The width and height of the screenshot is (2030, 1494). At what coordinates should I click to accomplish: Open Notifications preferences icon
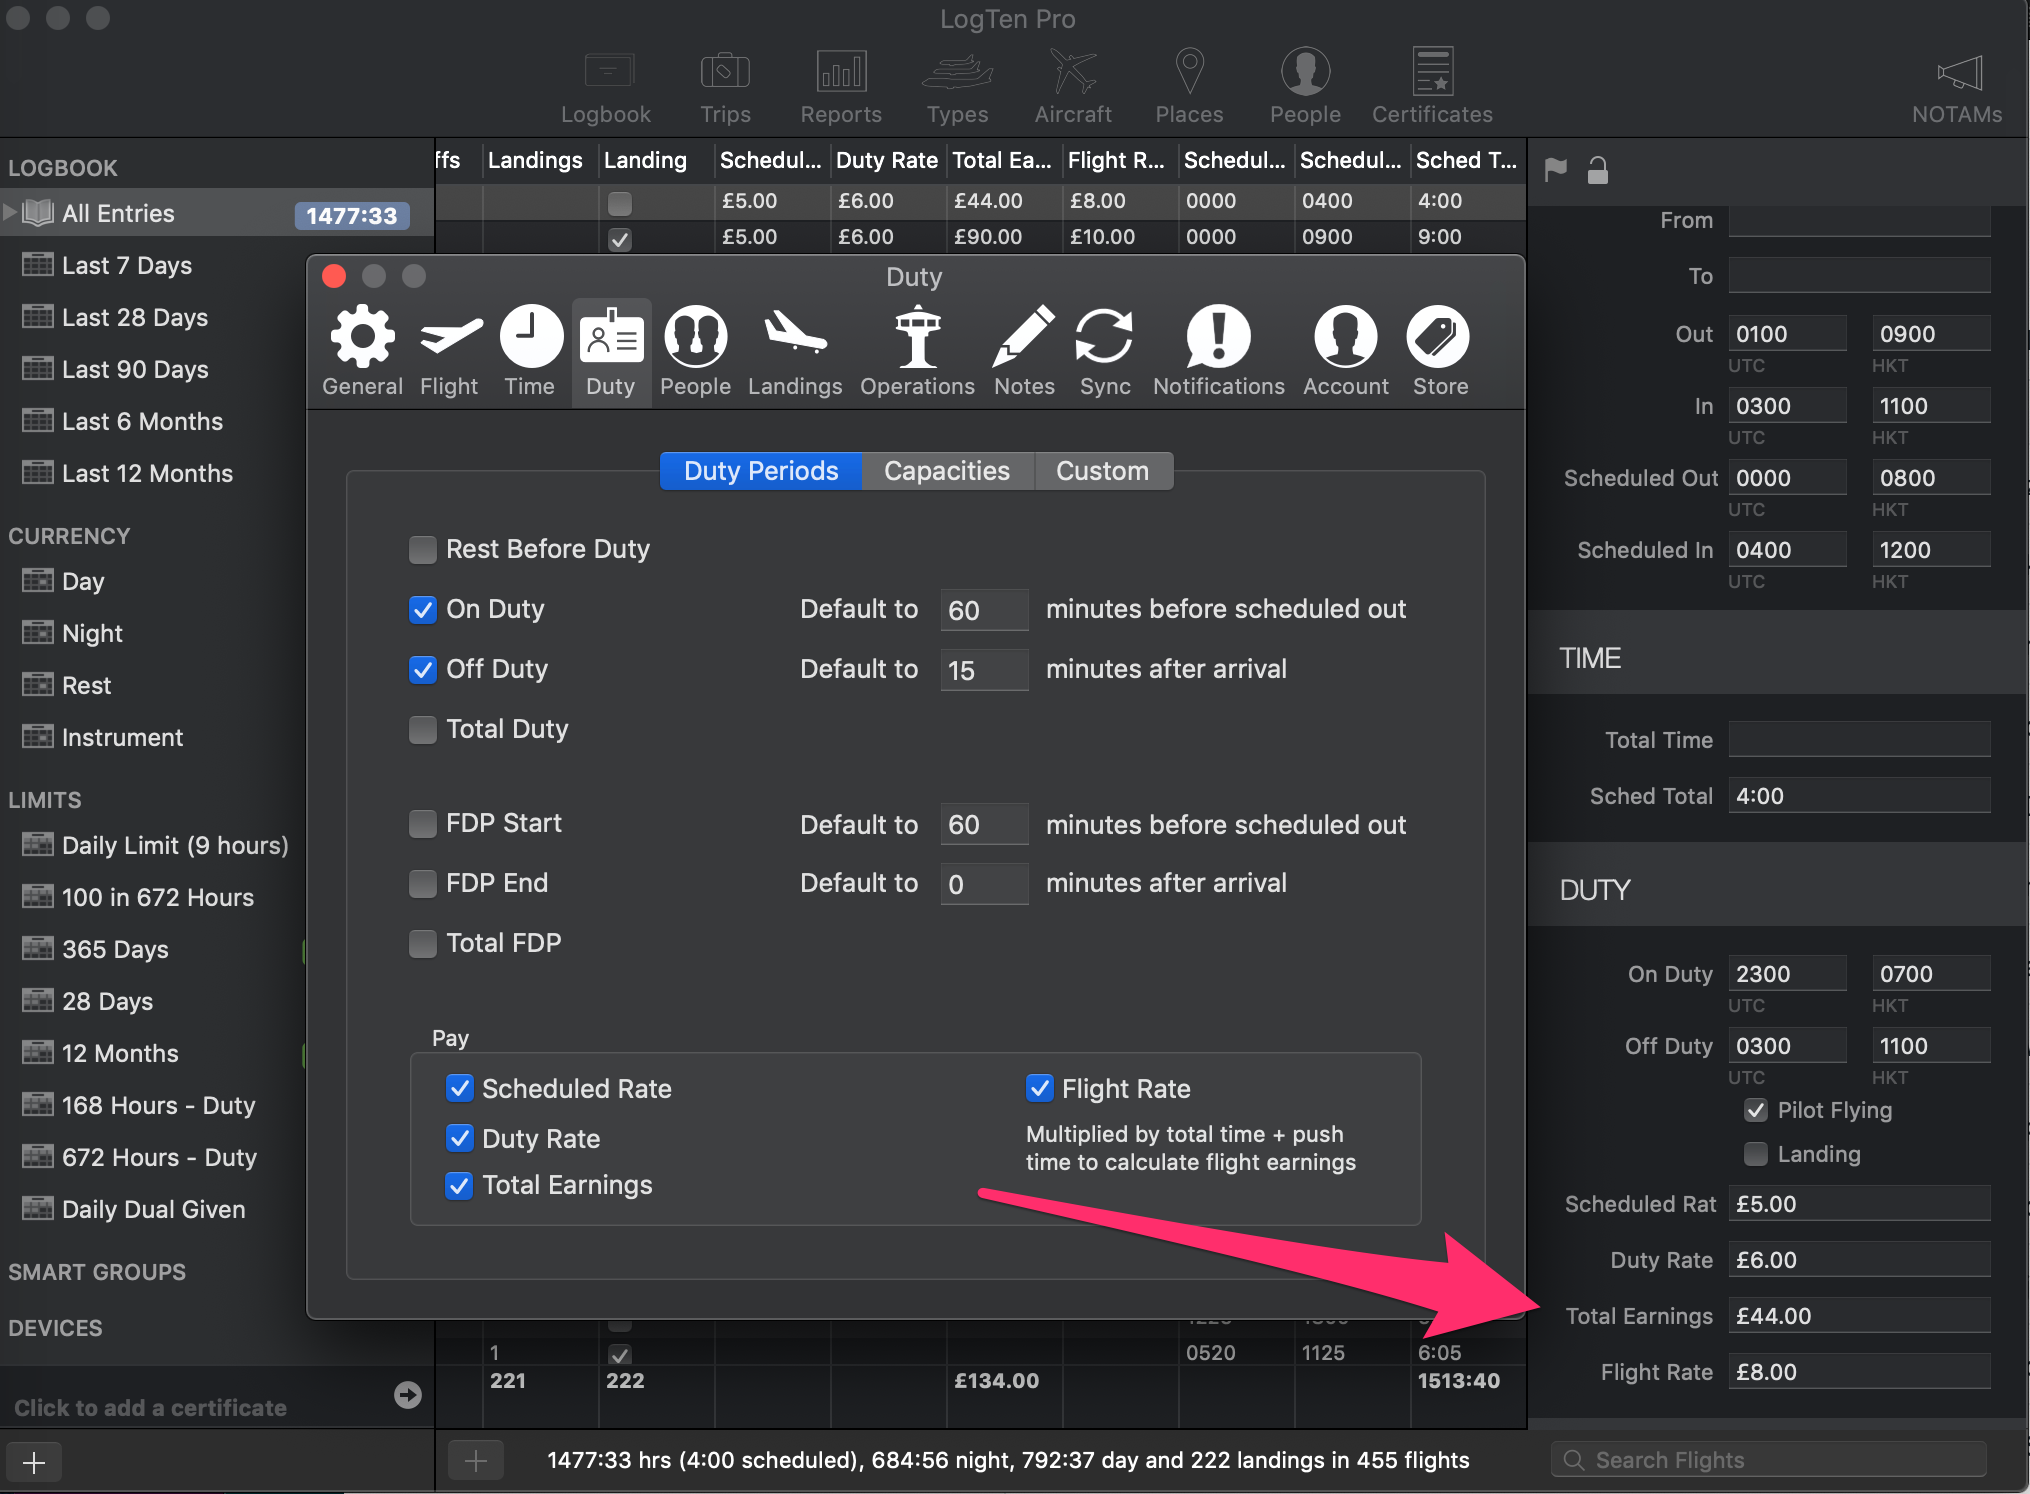coord(1218,337)
